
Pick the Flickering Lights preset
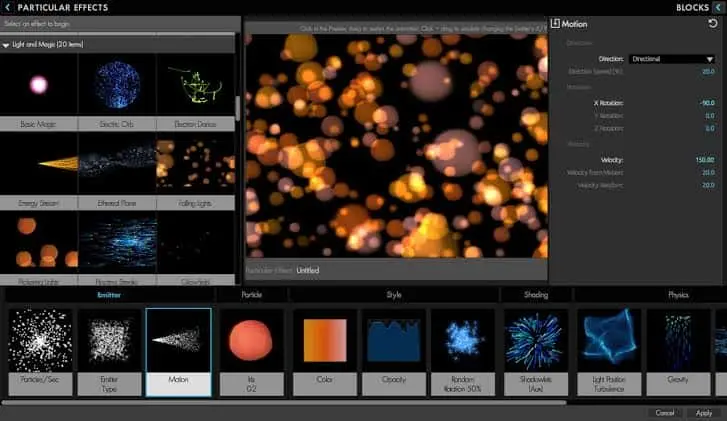coord(38,248)
